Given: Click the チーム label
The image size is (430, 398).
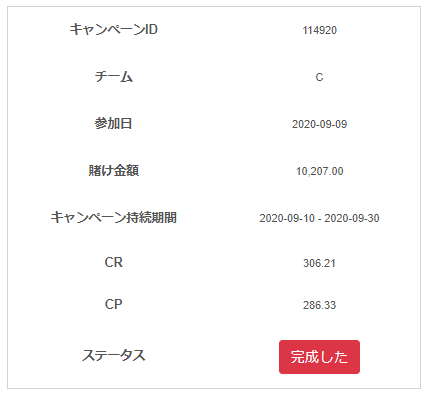Looking at the screenshot, I should 113,77.
